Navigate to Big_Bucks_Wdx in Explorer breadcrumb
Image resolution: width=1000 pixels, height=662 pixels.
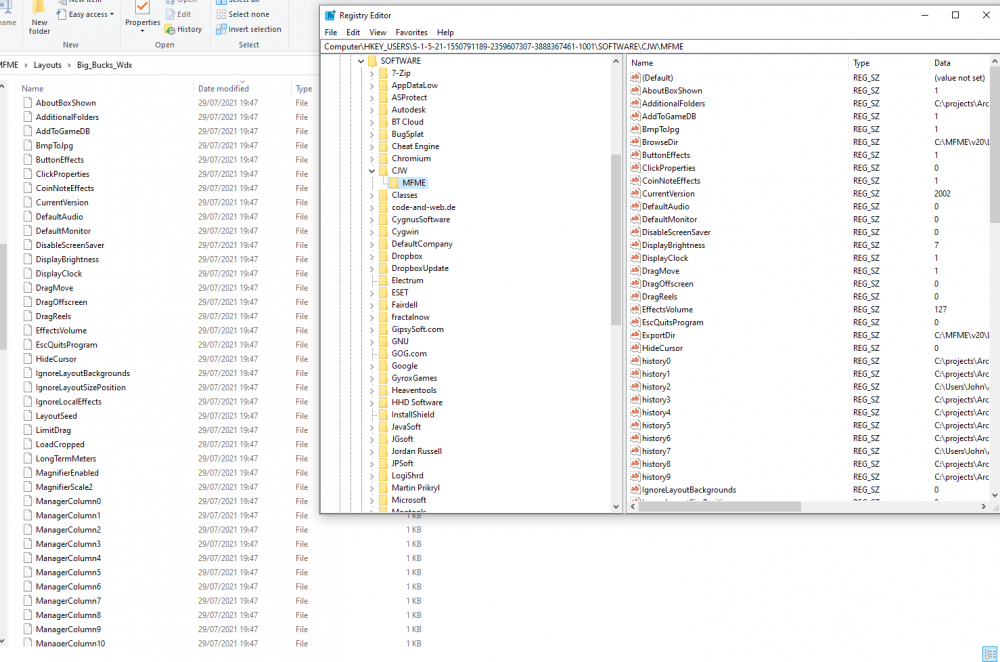click(x=105, y=65)
